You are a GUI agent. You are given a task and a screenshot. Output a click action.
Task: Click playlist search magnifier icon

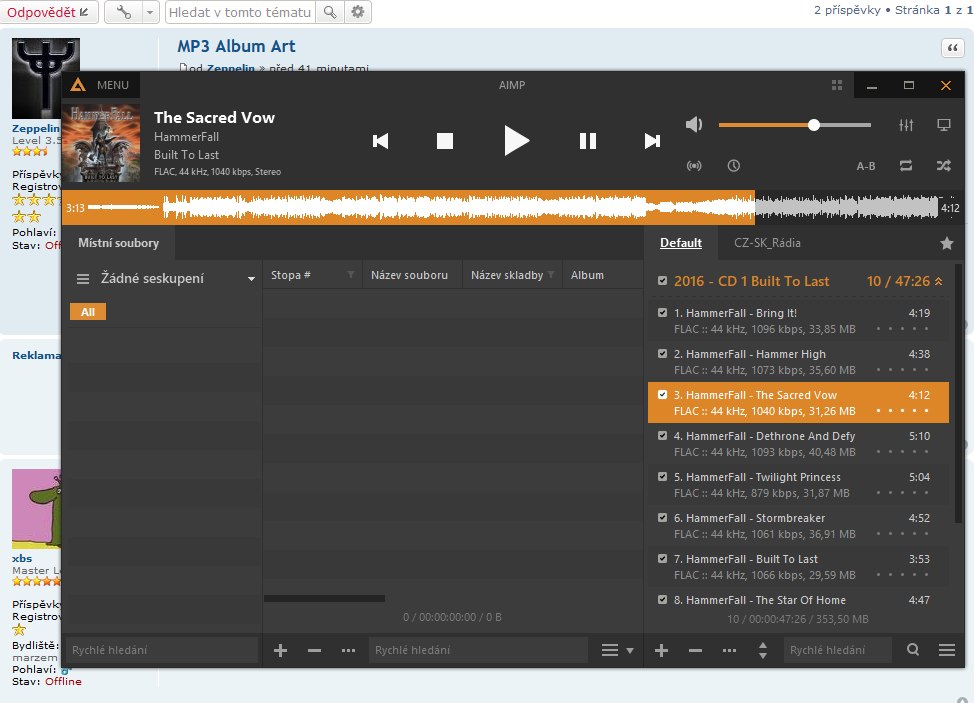pos(913,650)
